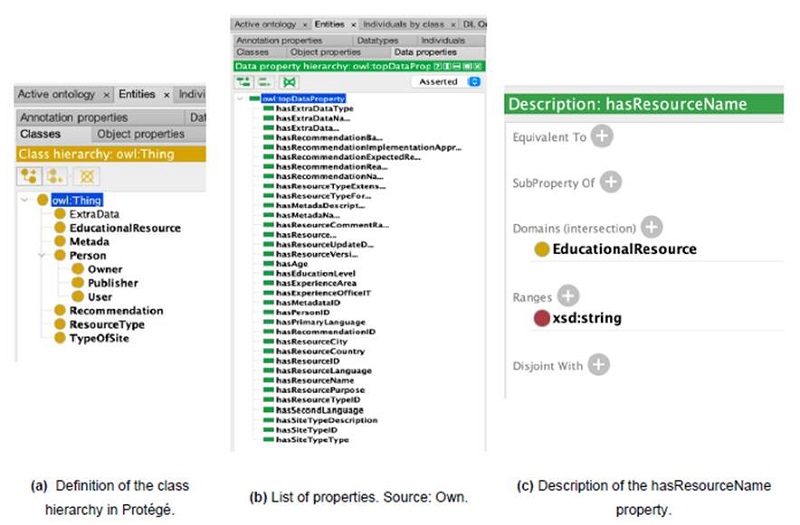800x525 pixels.
Task: Click the User class circle icon
Action: tap(78, 296)
